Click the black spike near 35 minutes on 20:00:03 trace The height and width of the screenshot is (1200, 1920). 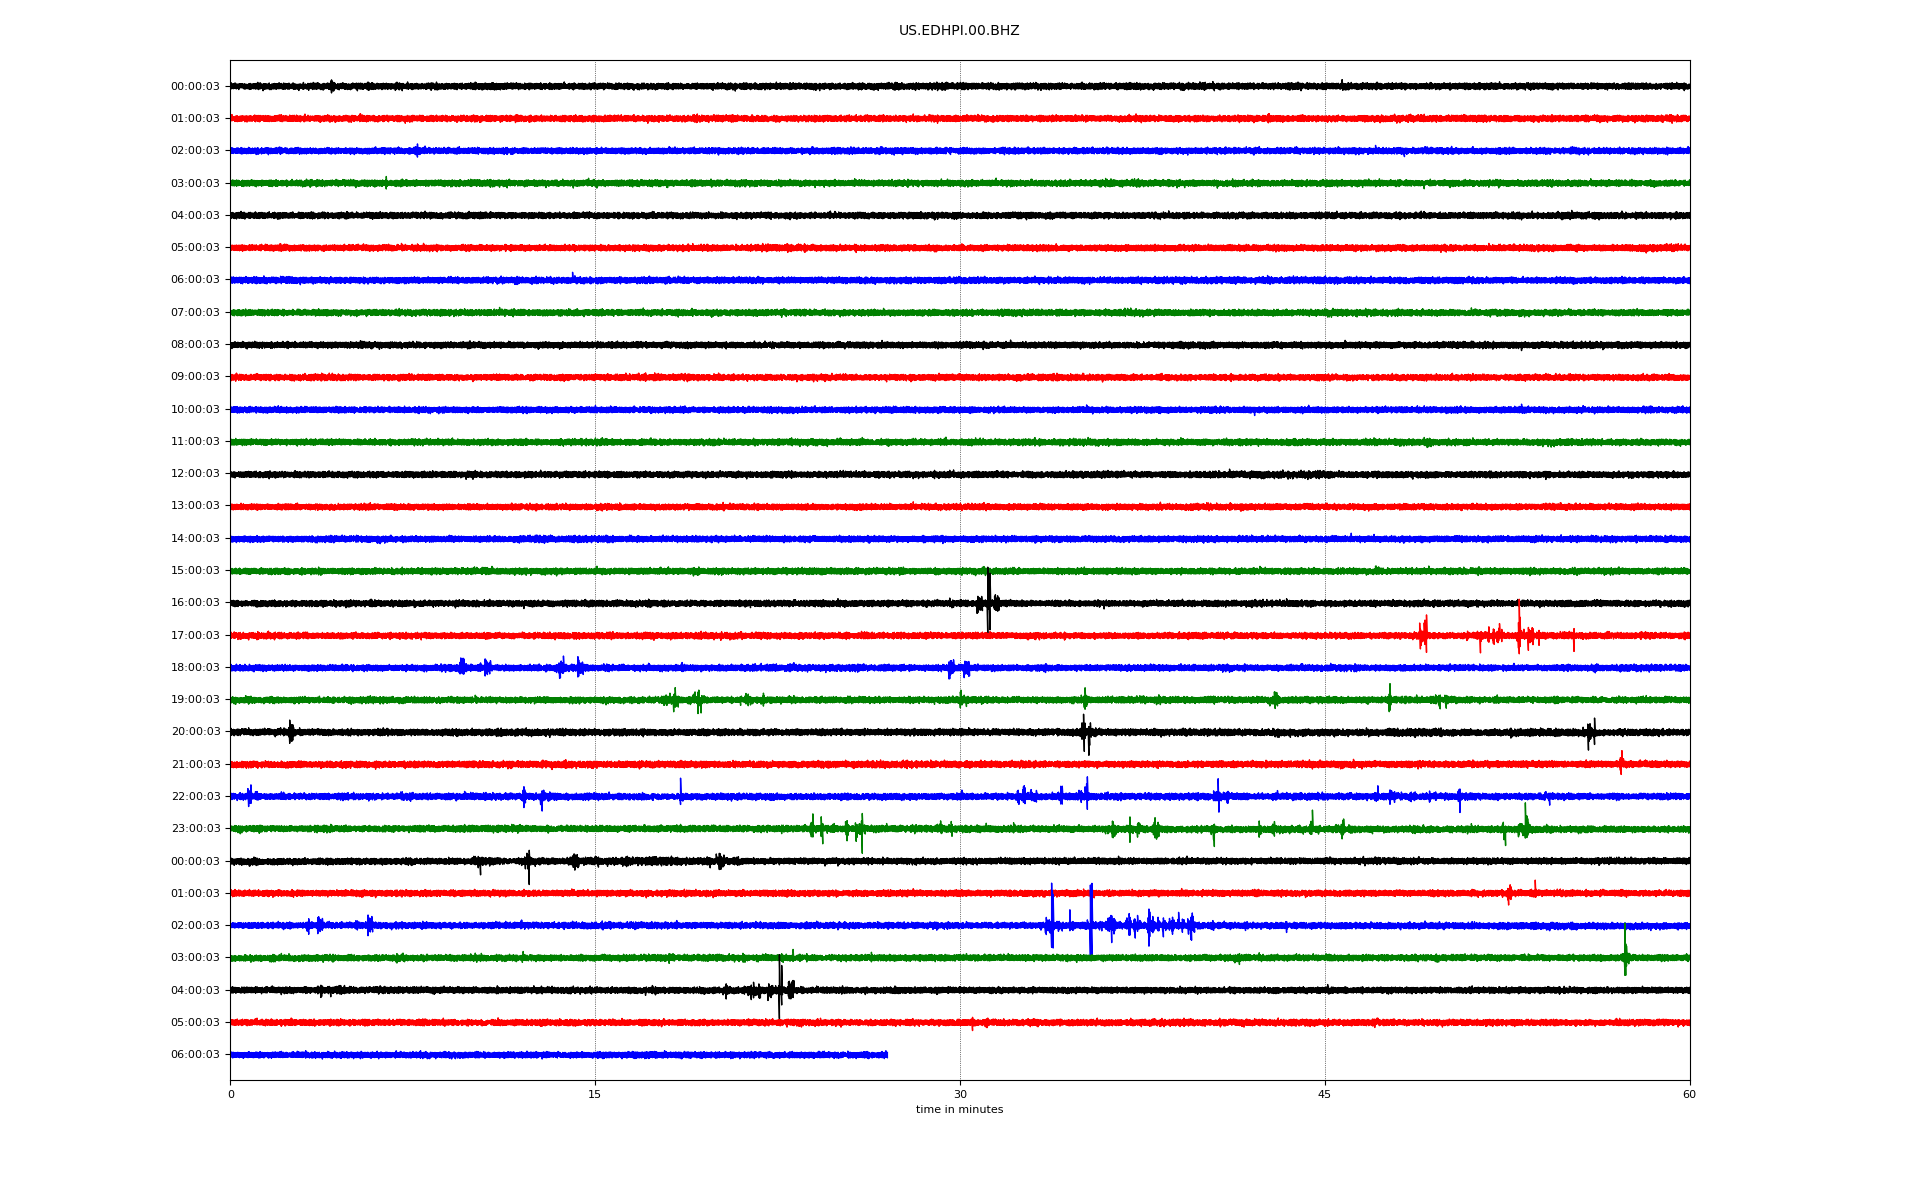1085,734
